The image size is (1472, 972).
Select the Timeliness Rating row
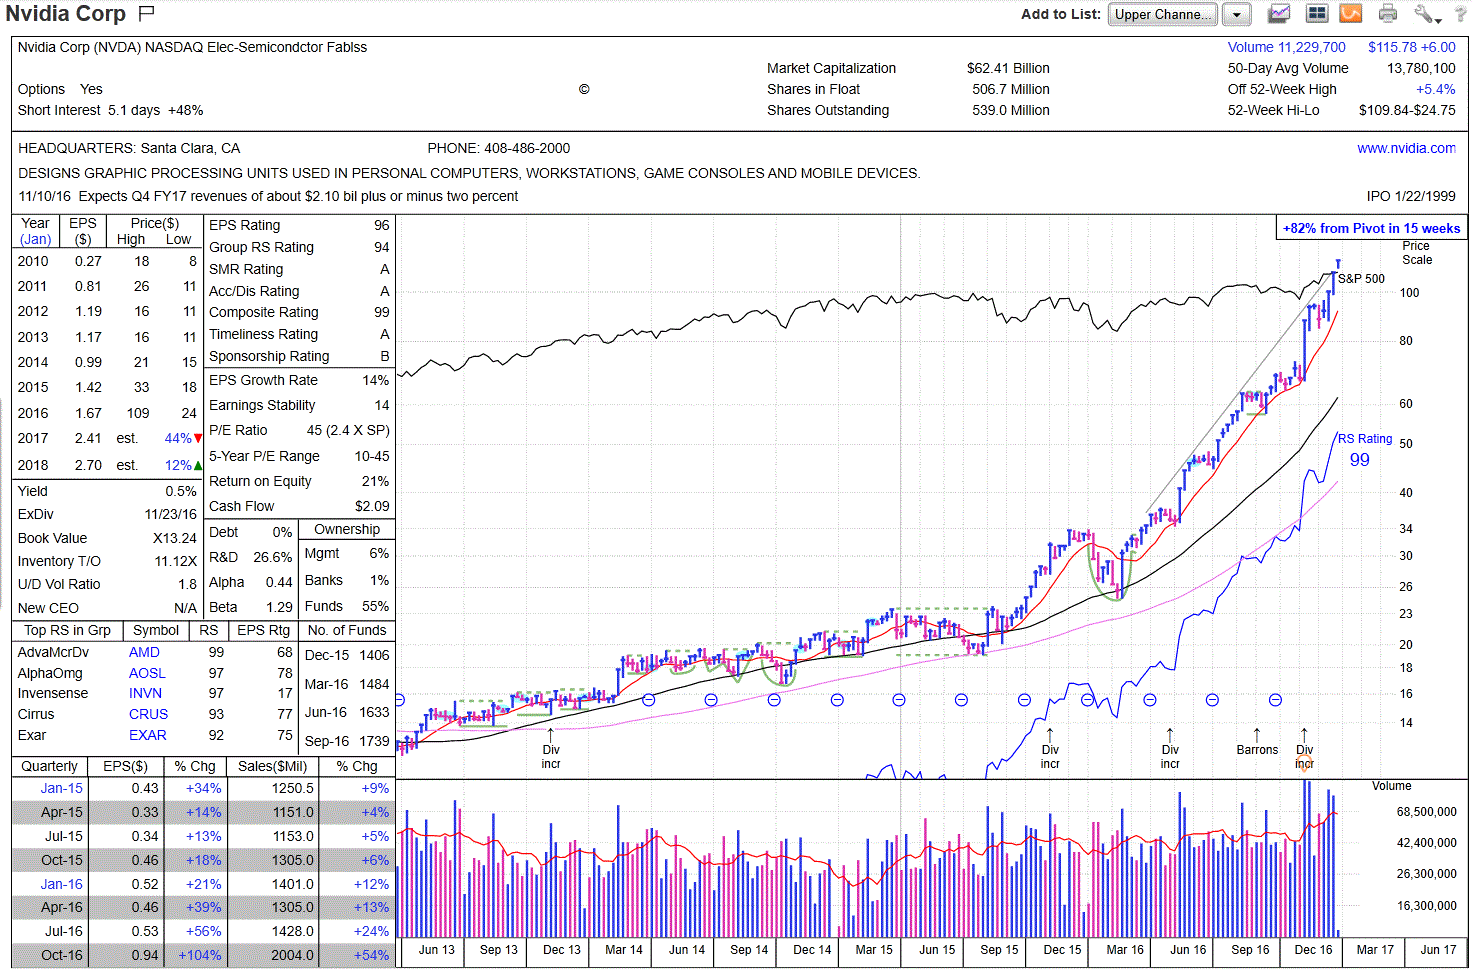coord(299,334)
